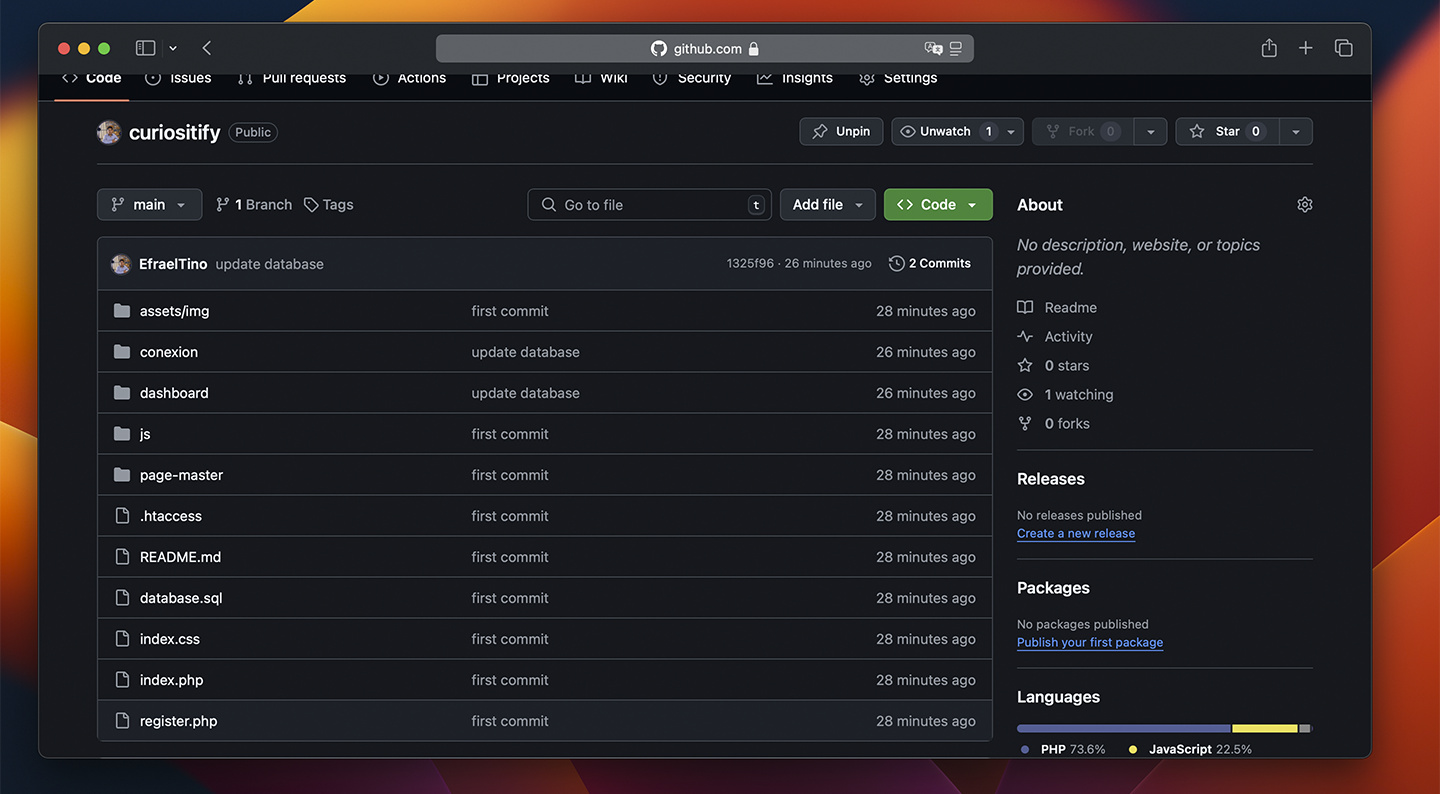Open the Security tab
1440x794 pixels.
[x=692, y=78]
